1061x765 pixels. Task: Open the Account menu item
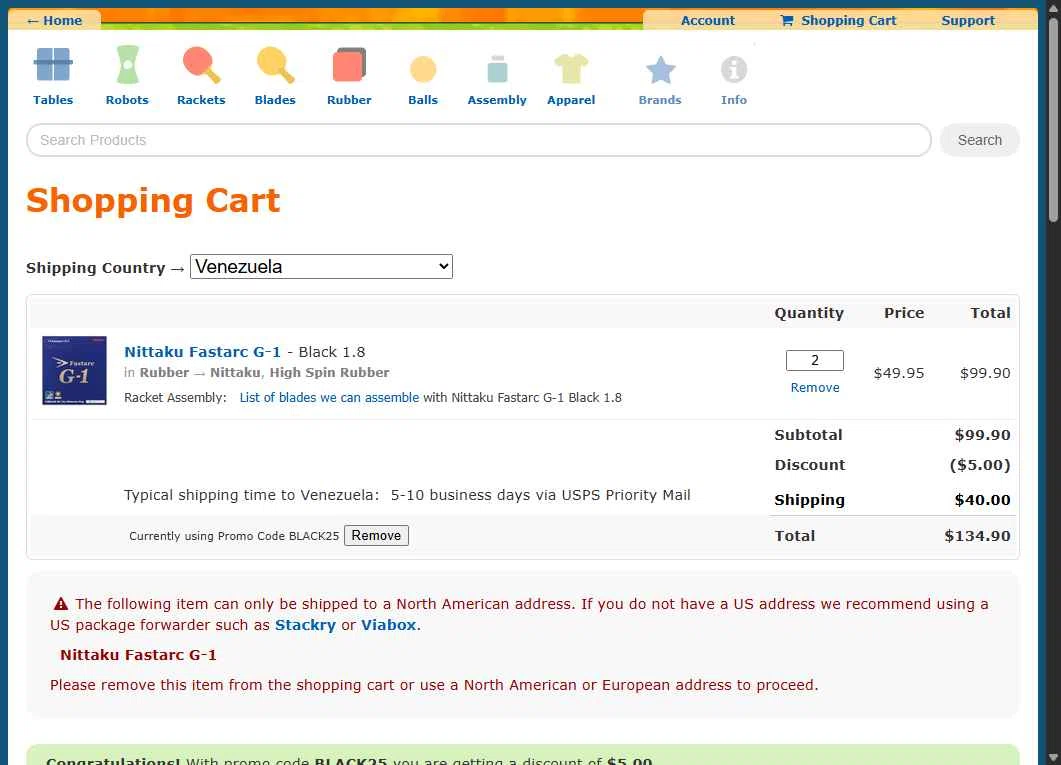707,21
